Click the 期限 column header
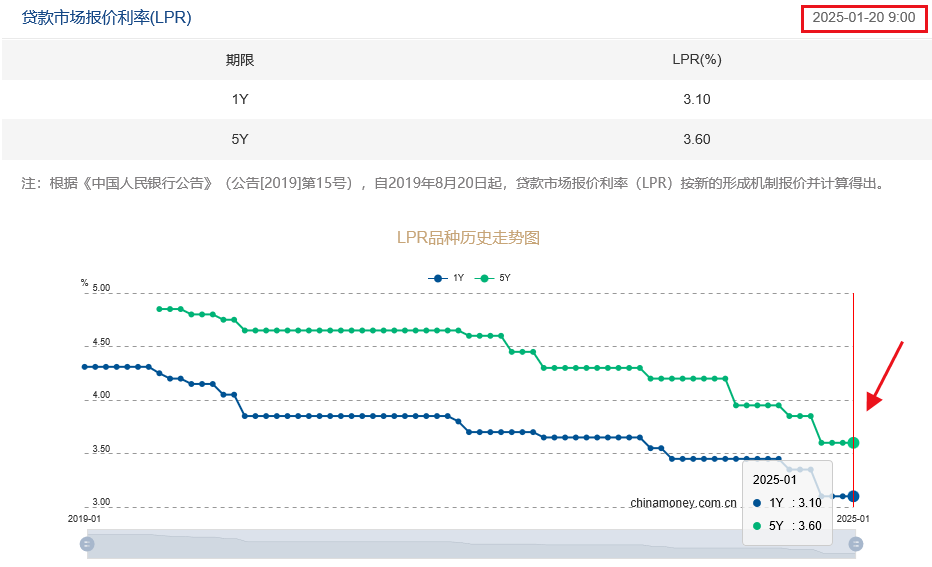 [x=240, y=60]
